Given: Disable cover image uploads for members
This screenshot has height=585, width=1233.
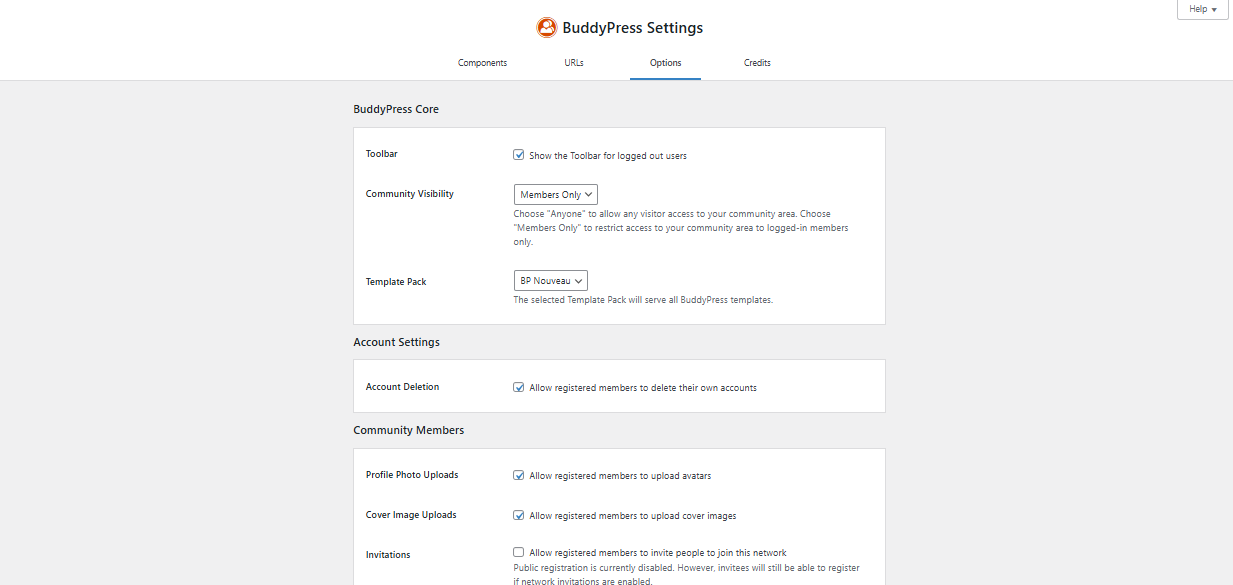Looking at the screenshot, I should 519,514.
